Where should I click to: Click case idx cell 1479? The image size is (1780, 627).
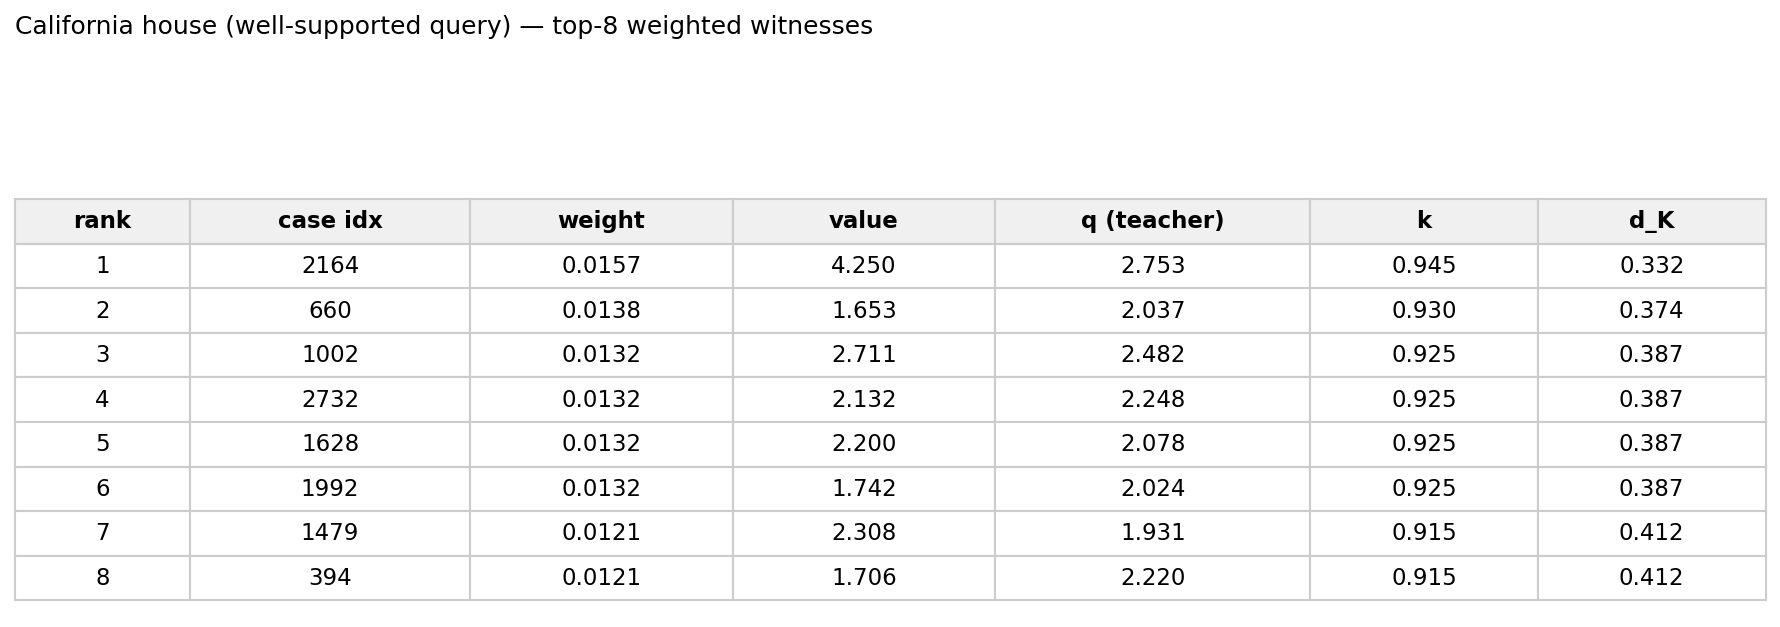[330, 533]
